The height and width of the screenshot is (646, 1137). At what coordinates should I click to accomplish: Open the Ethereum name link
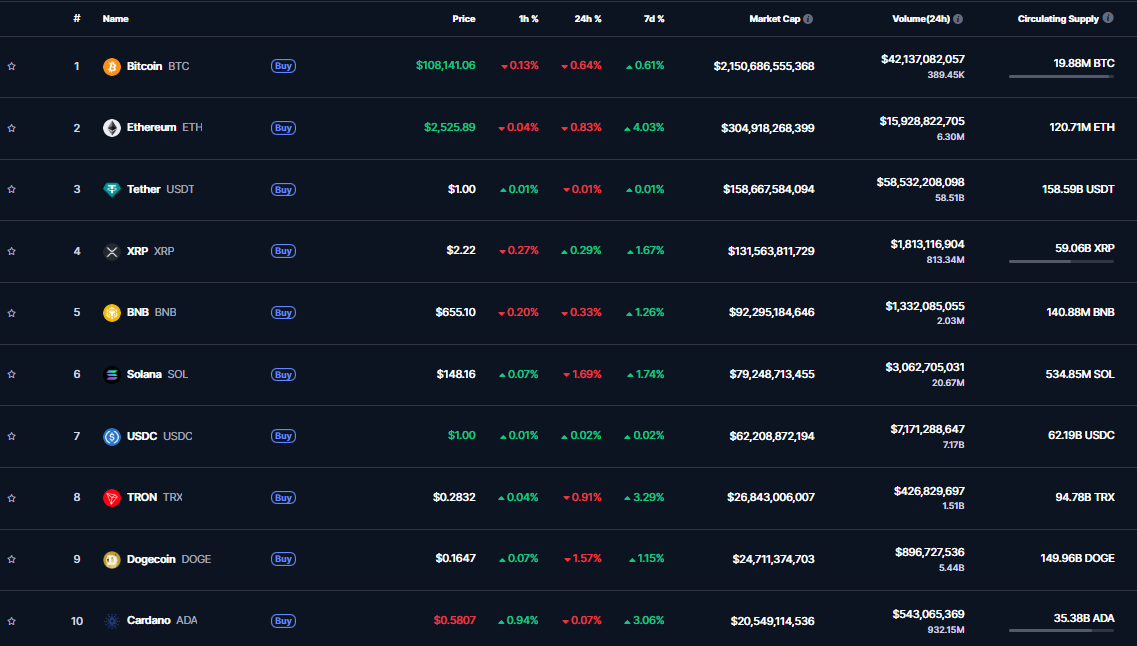[152, 128]
